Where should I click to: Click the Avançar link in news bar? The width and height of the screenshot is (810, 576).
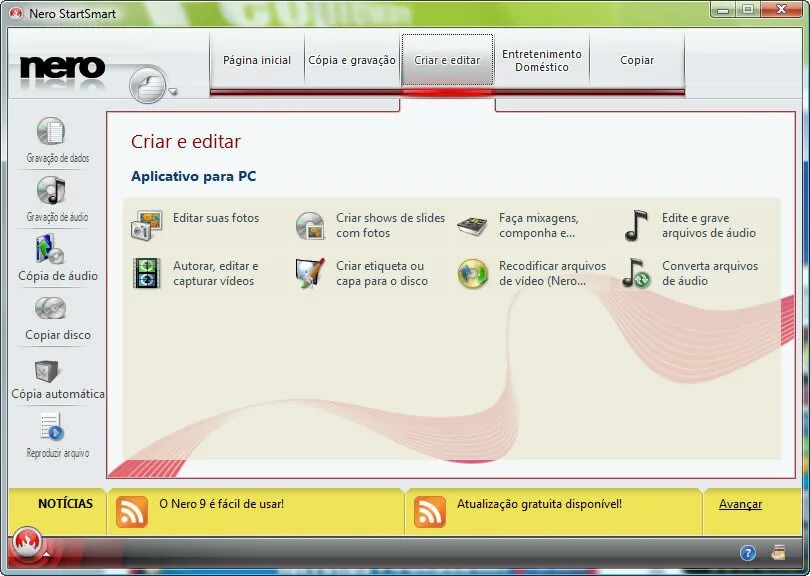[x=740, y=504]
